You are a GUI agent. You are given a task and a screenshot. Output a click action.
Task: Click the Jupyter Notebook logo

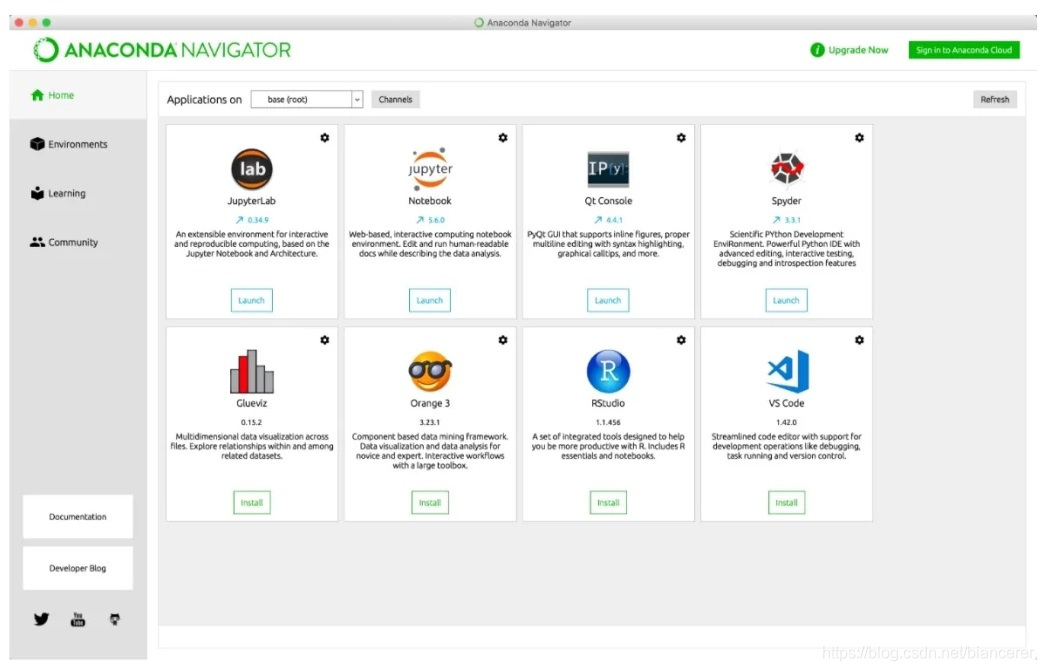point(430,169)
